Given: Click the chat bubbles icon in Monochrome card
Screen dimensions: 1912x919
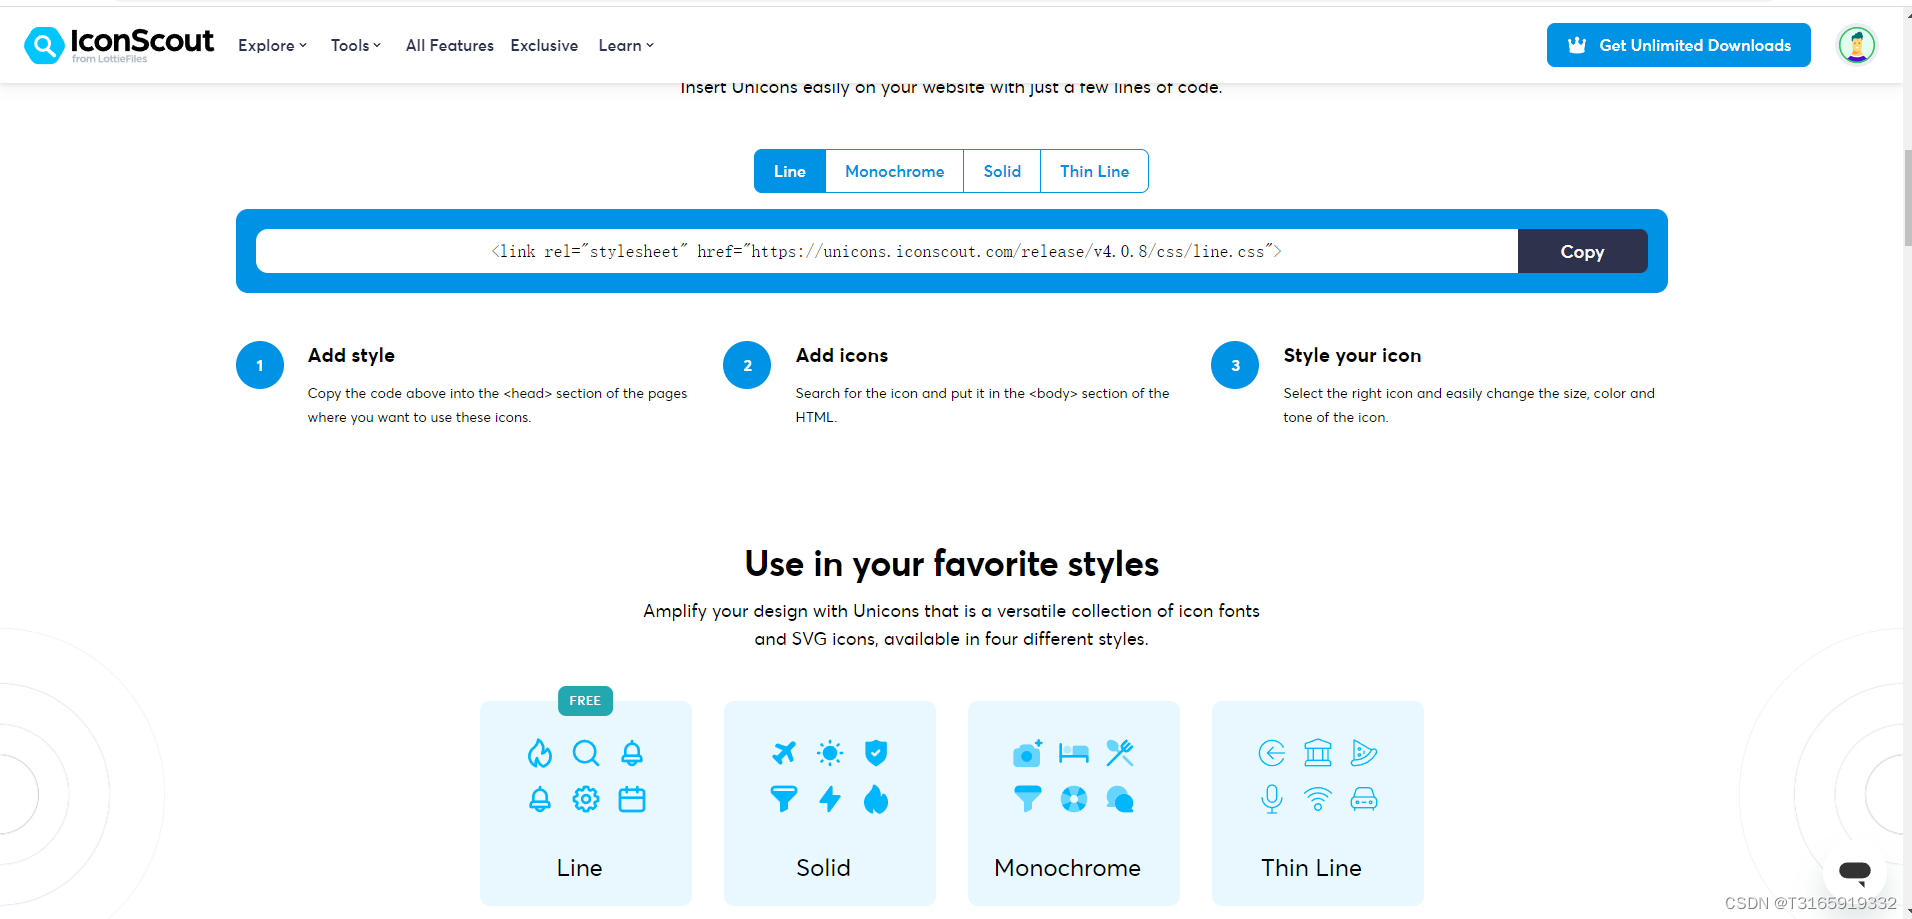Looking at the screenshot, I should pyautogui.click(x=1120, y=799).
